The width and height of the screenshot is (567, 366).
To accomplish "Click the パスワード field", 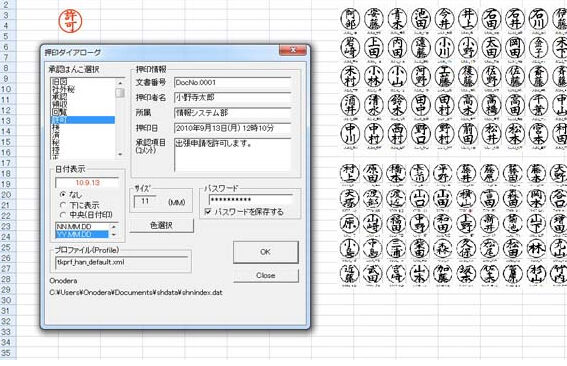I will coord(251,200).
